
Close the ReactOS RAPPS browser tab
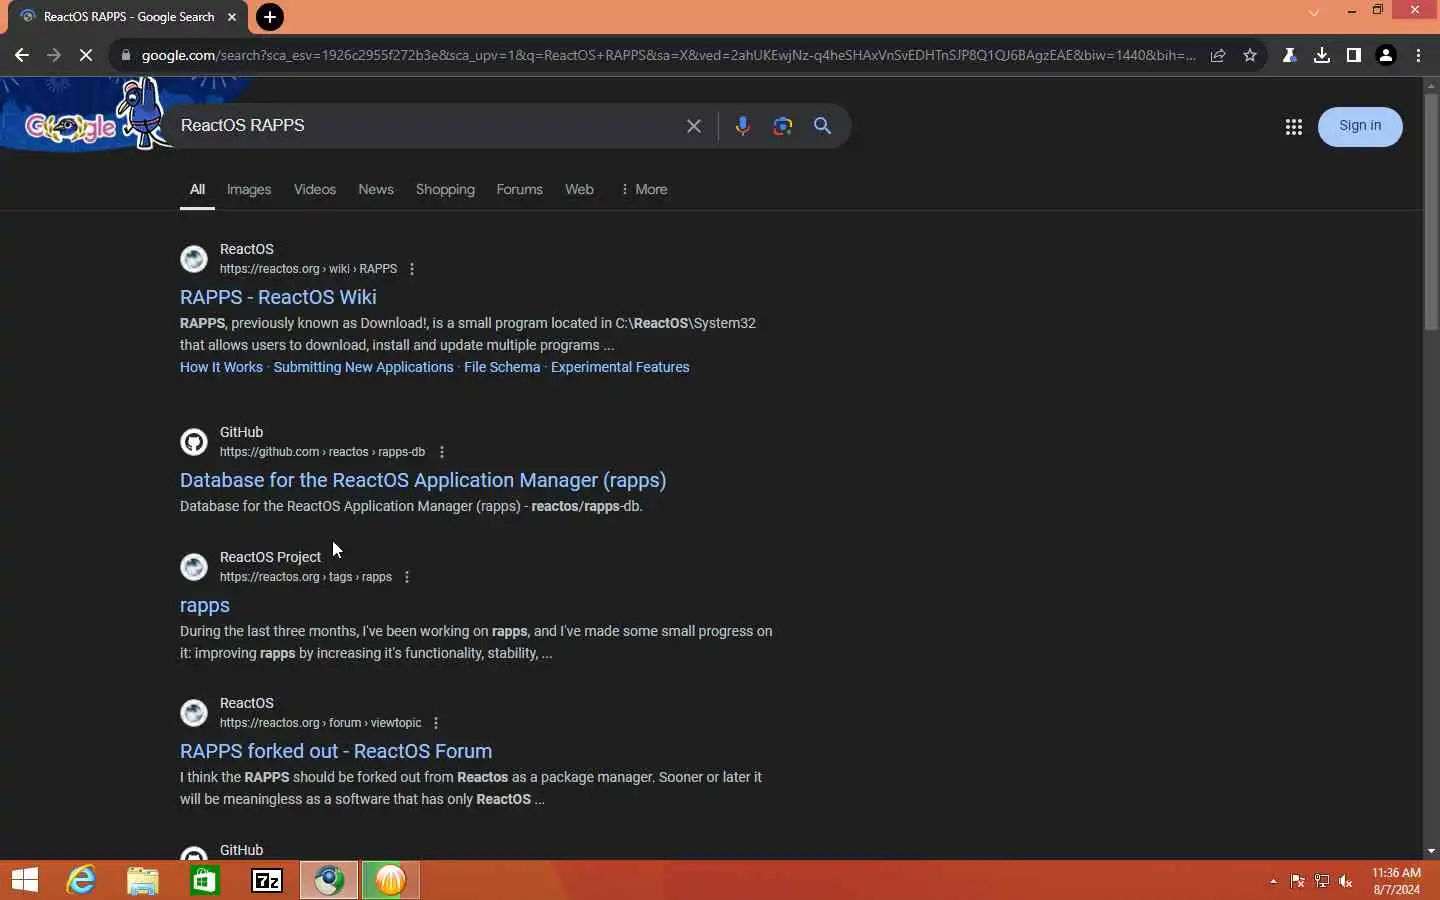pyautogui.click(x=232, y=17)
